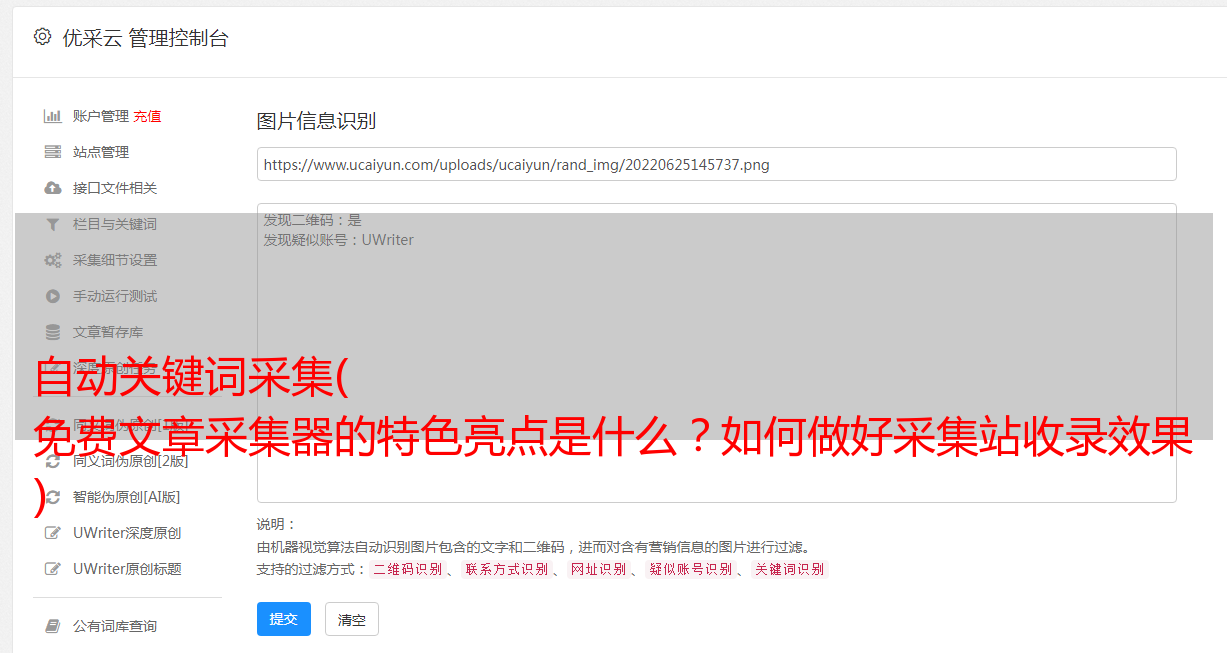This screenshot has width=1227, height=653.
Task: Click the gear icon beside 优采云 管理控制台
Action: 42,37
